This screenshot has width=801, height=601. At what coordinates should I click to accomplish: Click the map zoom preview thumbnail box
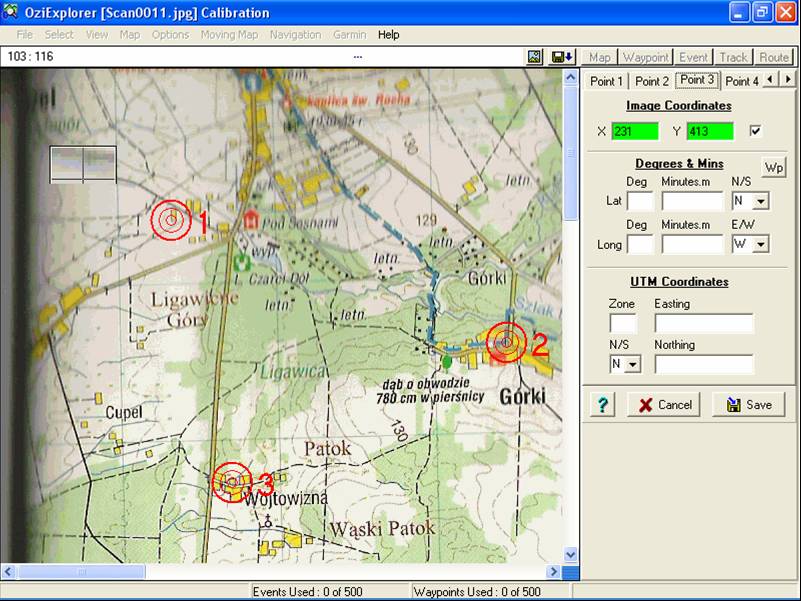point(83,165)
